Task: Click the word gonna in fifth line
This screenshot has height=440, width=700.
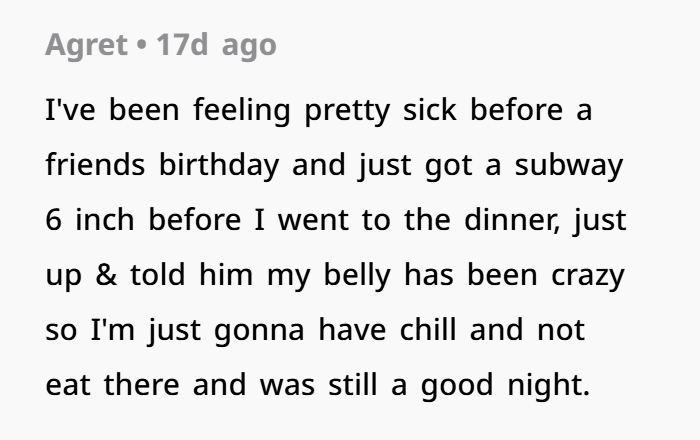Action: pos(259,331)
